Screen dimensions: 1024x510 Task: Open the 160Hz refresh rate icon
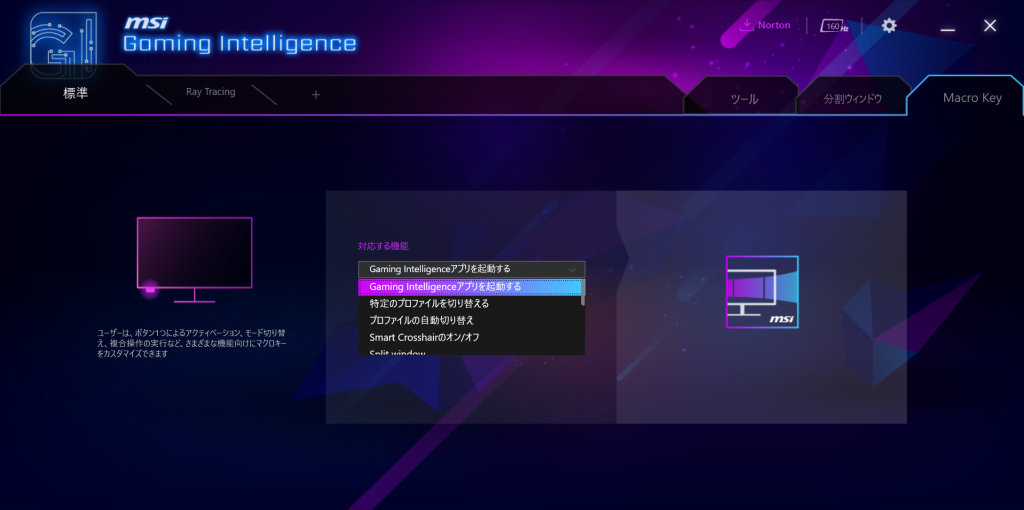pos(834,26)
